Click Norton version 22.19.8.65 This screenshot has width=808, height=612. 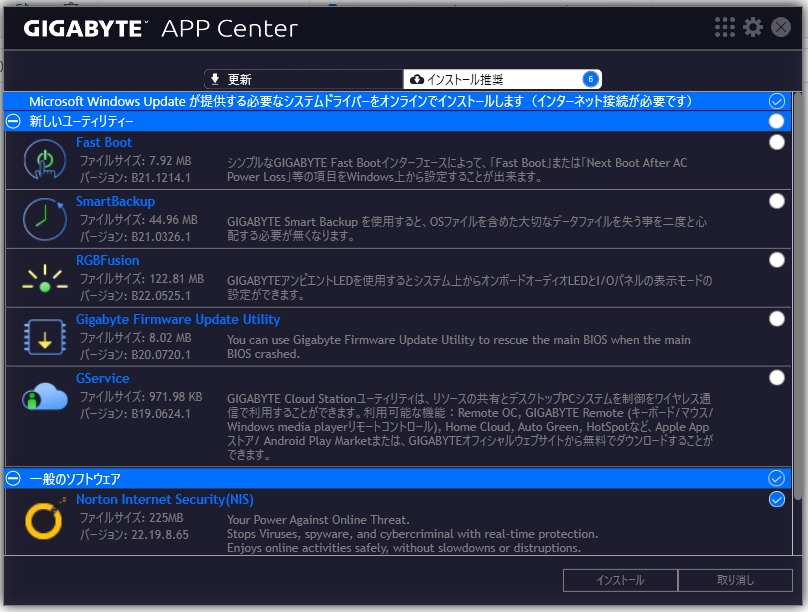pyautogui.click(x=134, y=535)
